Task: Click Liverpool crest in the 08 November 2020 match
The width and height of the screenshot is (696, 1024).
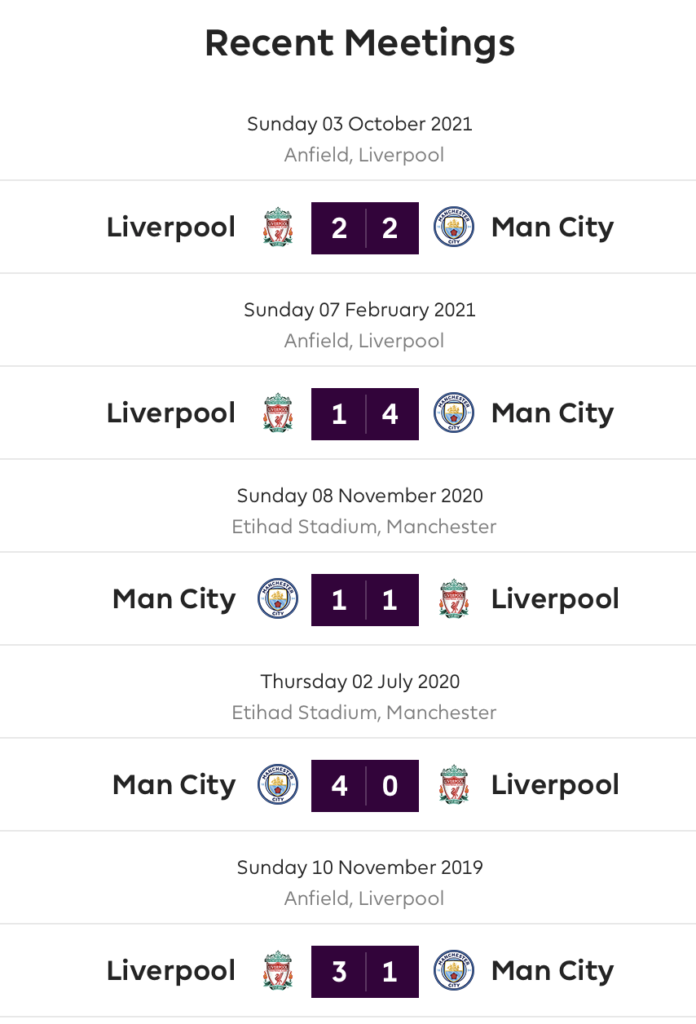Action: pos(454,599)
